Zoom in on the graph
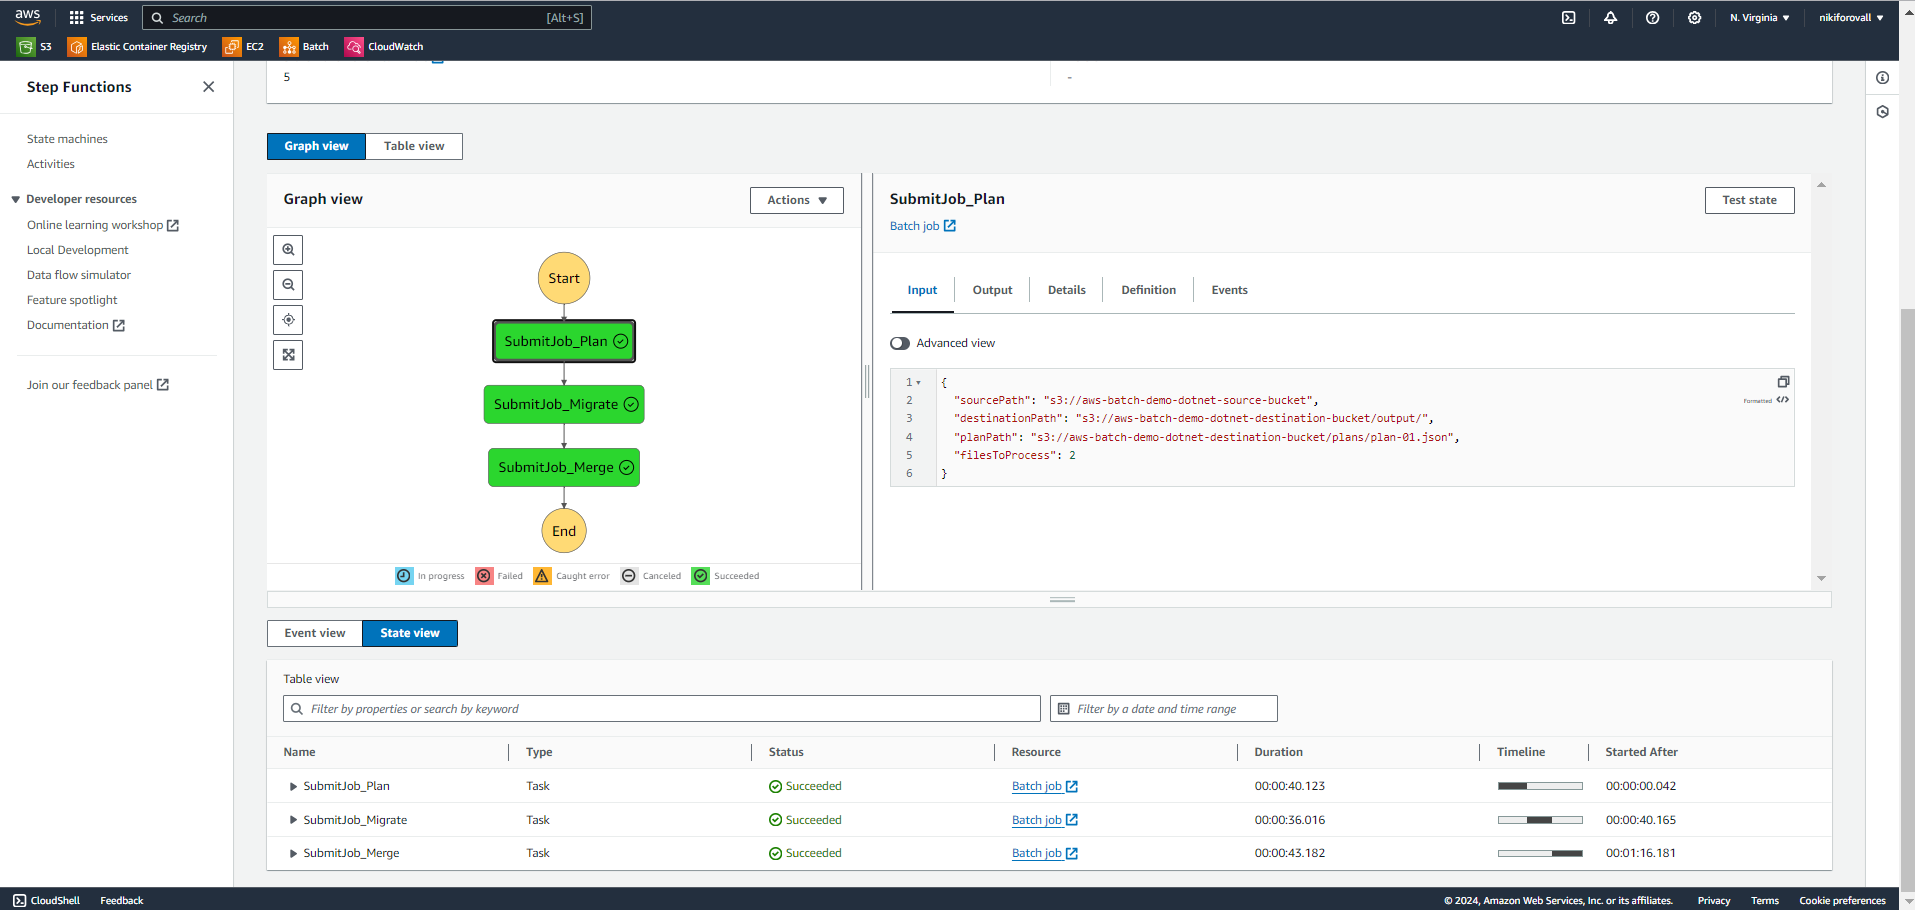The width and height of the screenshot is (1915, 910). click(288, 250)
